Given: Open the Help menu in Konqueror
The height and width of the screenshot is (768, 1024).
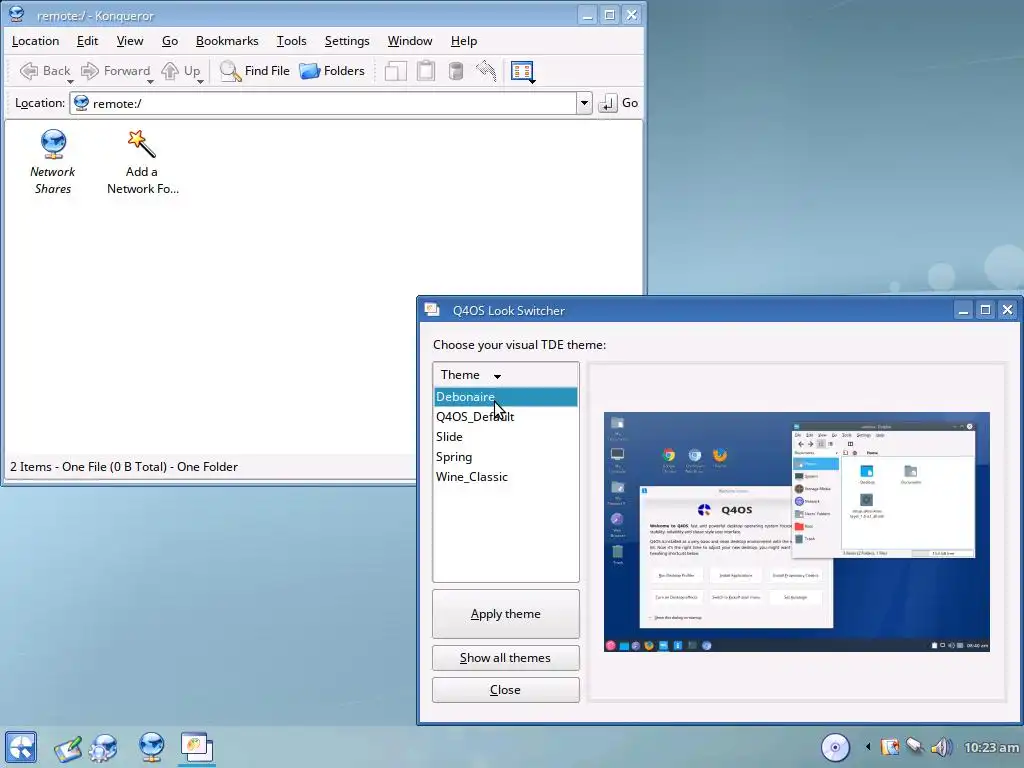Looking at the screenshot, I should pyautogui.click(x=464, y=40).
